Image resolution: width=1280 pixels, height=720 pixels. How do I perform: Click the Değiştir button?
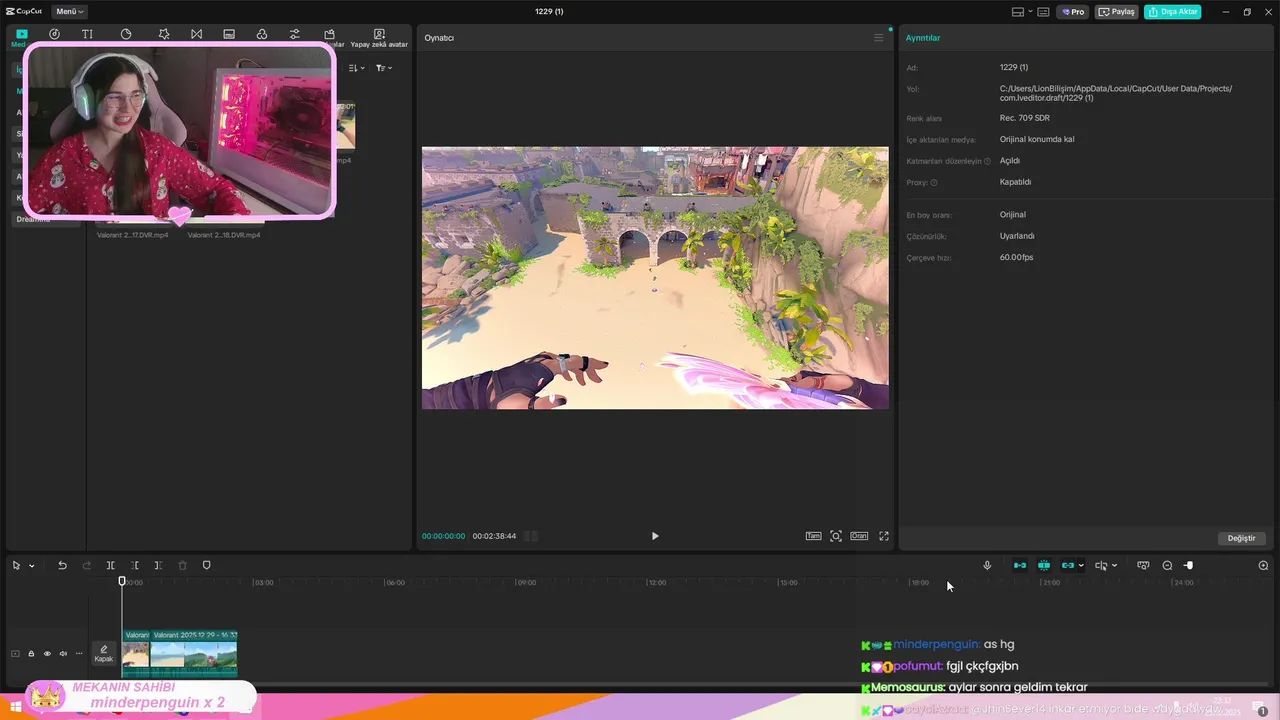(1241, 538)
